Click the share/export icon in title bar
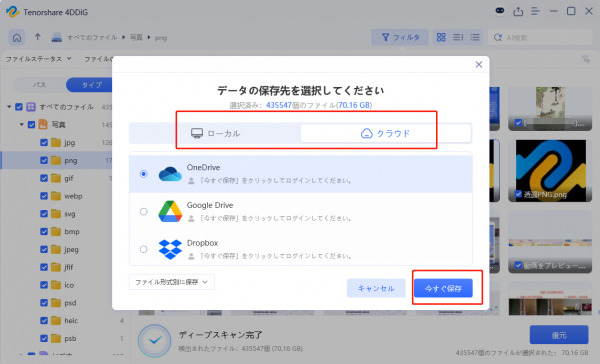This screenshot has height=364, width=600. tap(518, 11)
